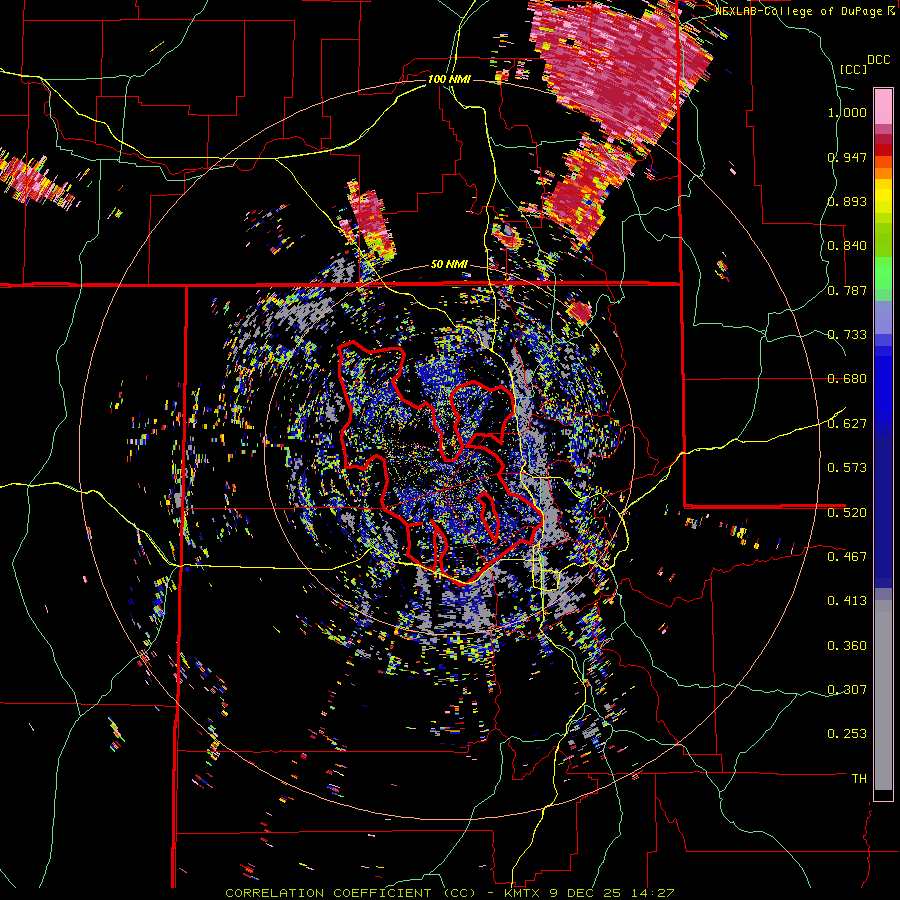900x900 pixels.
Task: Click the KMTX 9 DEC 25 14:27 timestamp
Action: coord(589,893)
